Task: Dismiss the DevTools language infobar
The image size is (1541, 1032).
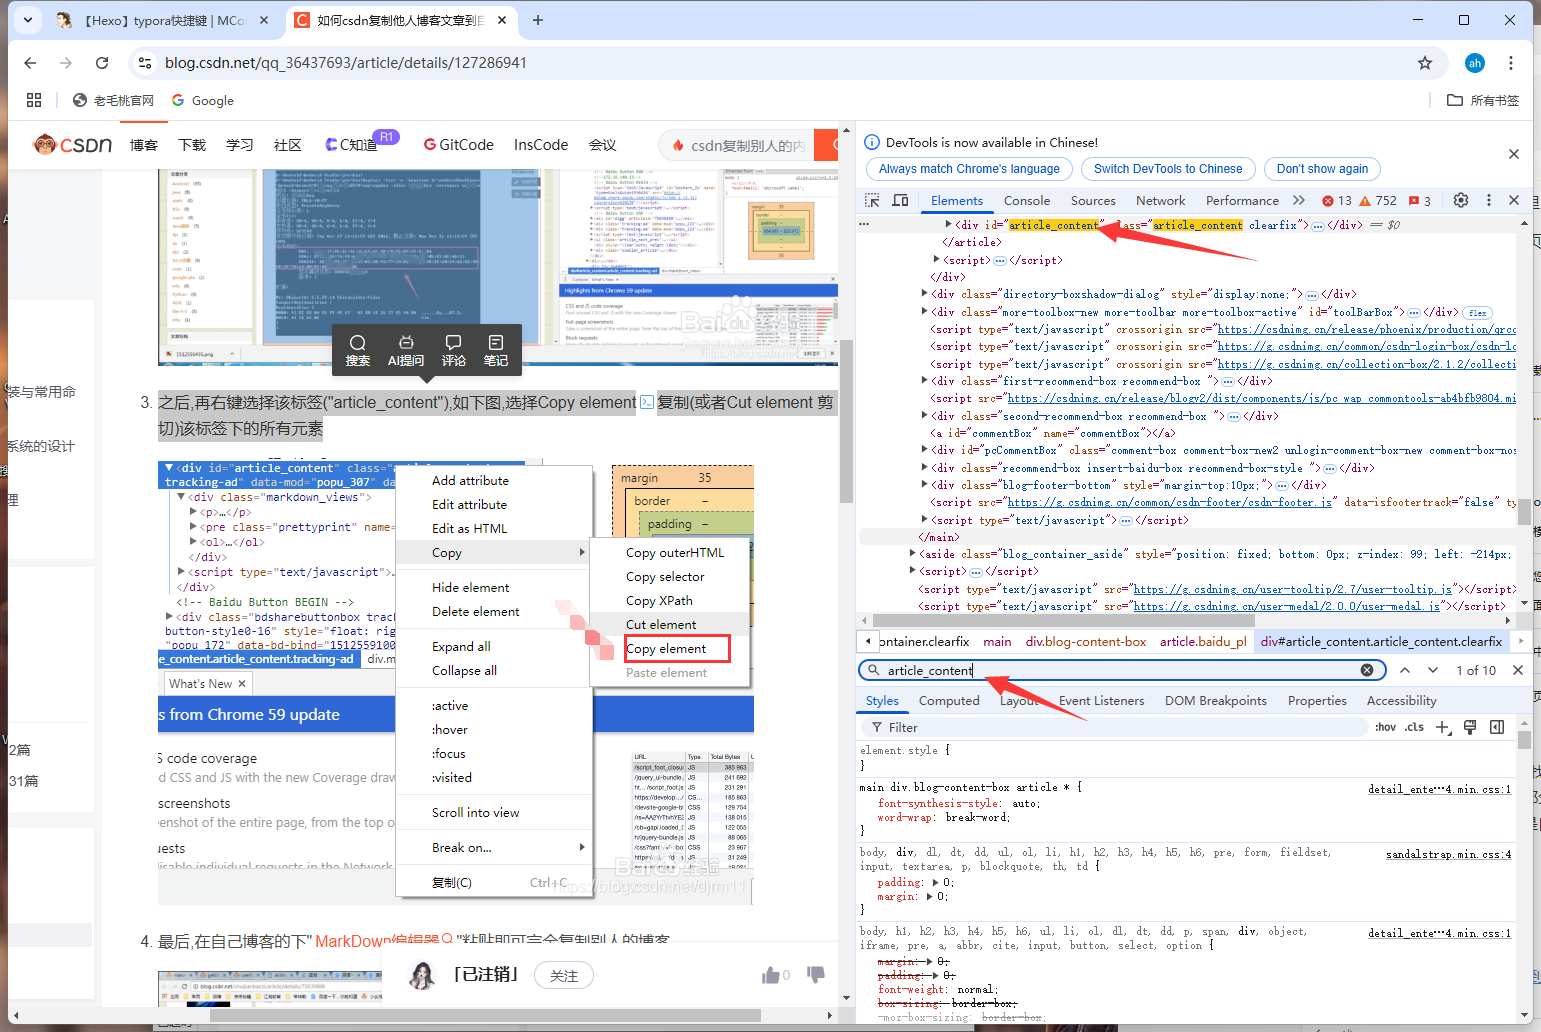Action: tap(1514, 154)
